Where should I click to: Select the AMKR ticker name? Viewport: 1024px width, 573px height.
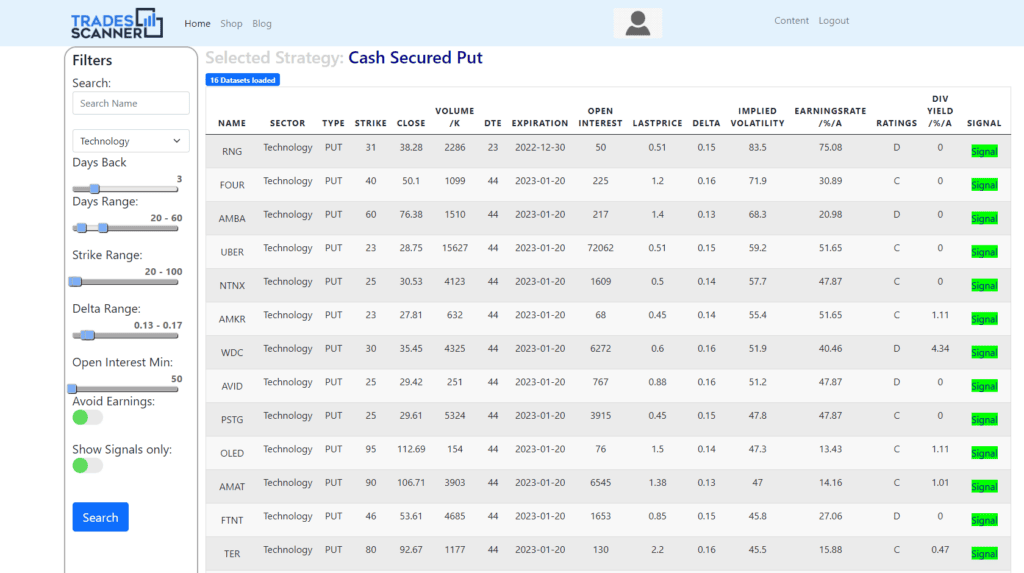232,319
